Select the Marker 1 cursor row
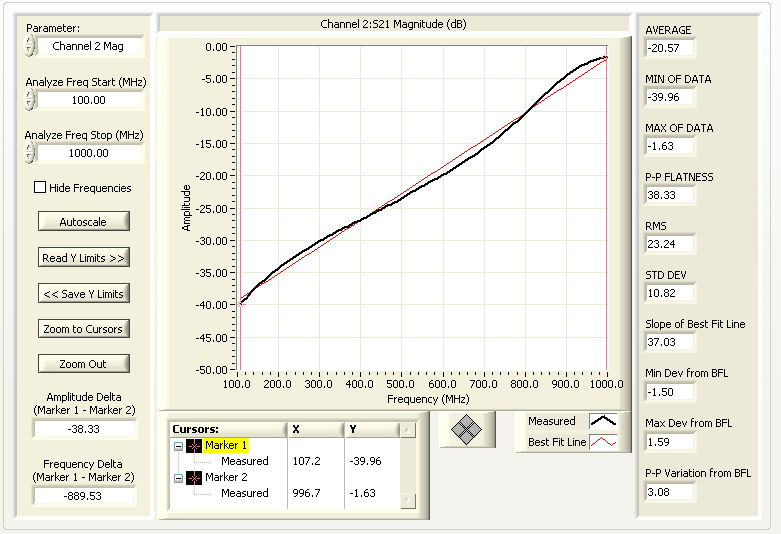Viewport: 781px width, 534px height. tap(226, 445)
